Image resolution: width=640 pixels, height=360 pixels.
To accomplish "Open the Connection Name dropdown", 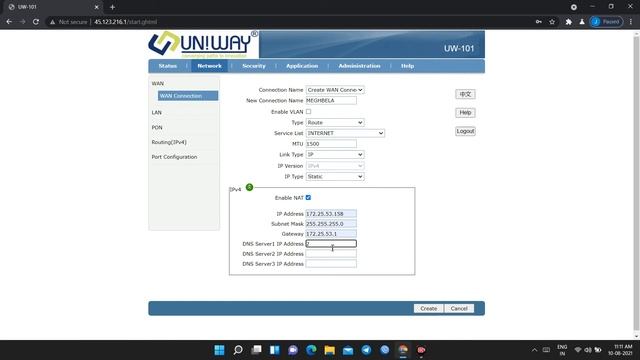I will tap(335, 90).
